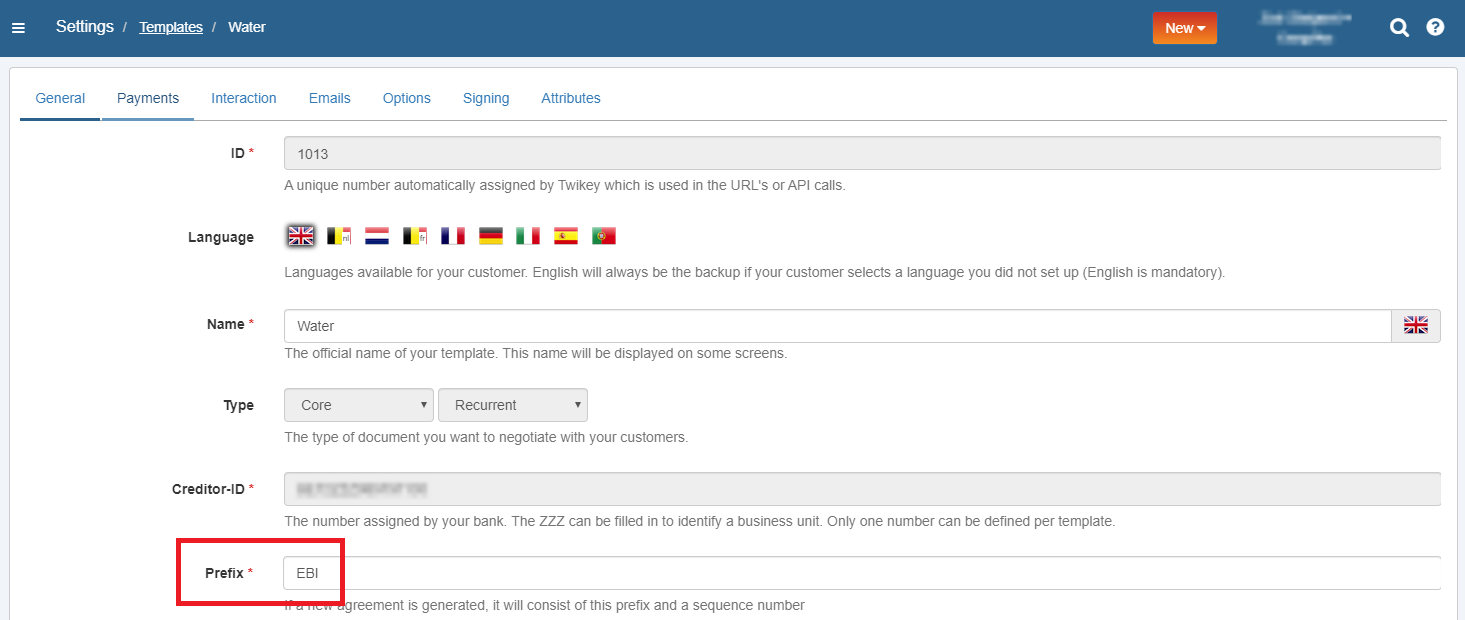The height and width of the screenshot is (620, 1465).
Task: Go to Templates breadcrumb link
Action: coord(171,27)
